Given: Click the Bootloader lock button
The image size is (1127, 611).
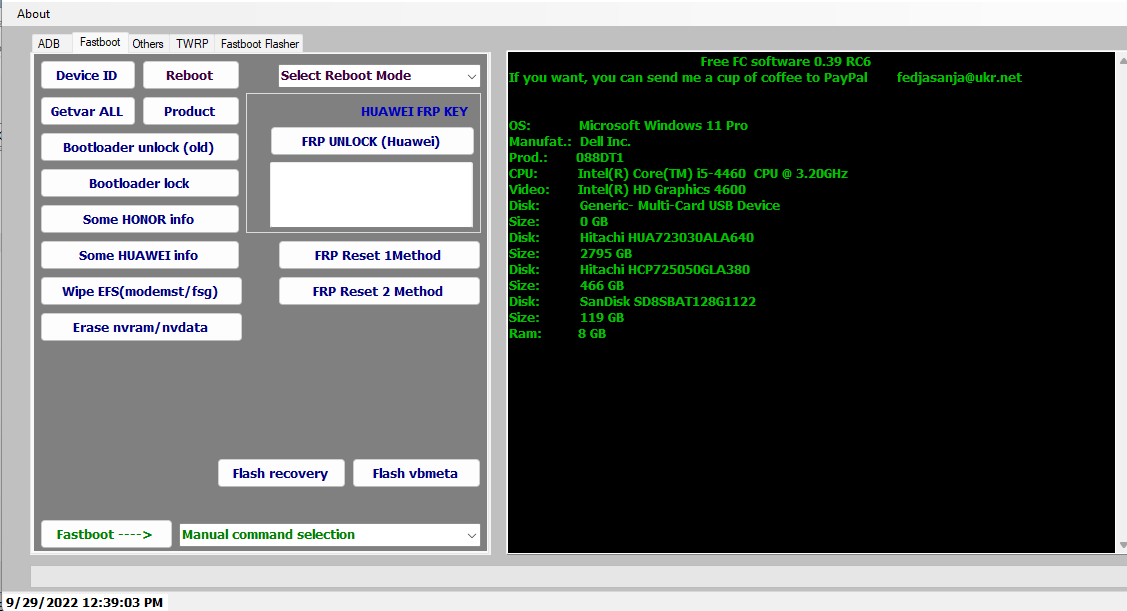Looking at the screenshot, I should [x=139, y=183].
